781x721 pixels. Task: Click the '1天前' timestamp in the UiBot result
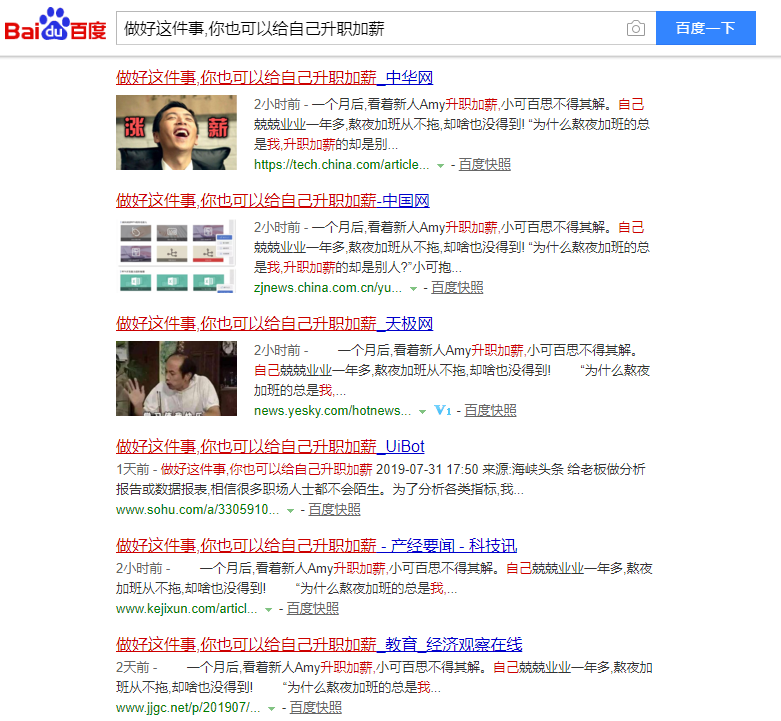pos(132,469)
